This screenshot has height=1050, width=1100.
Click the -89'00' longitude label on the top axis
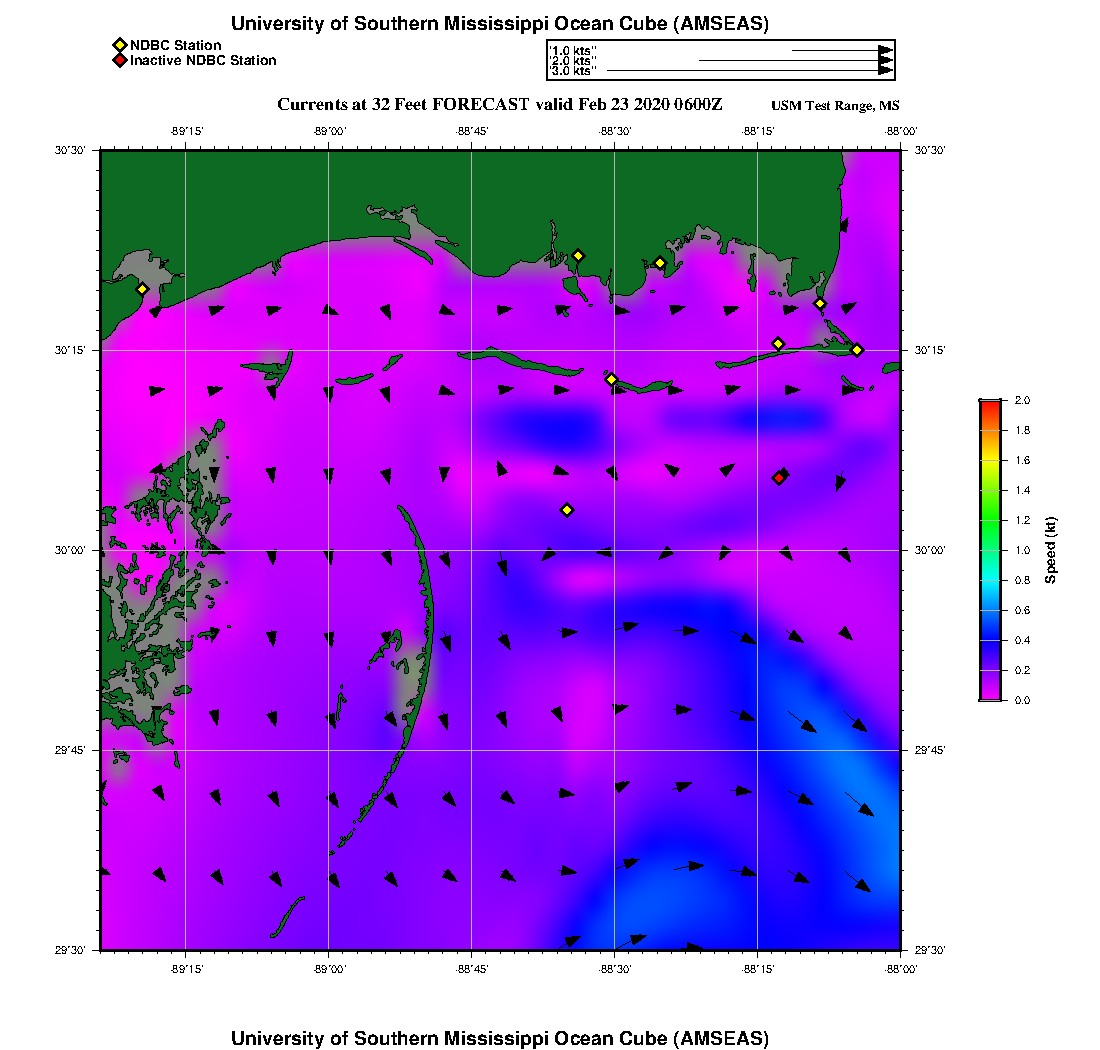330,131
